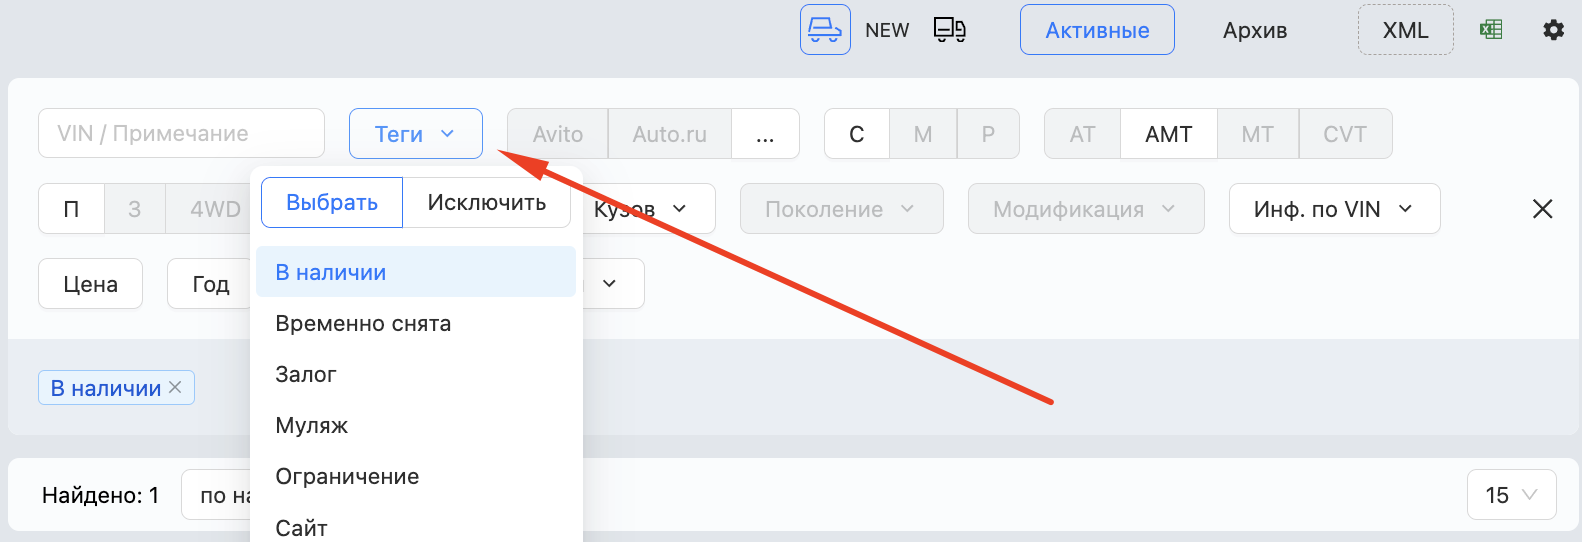
Task: Click the Исключить button
Action: coord(486,203)
